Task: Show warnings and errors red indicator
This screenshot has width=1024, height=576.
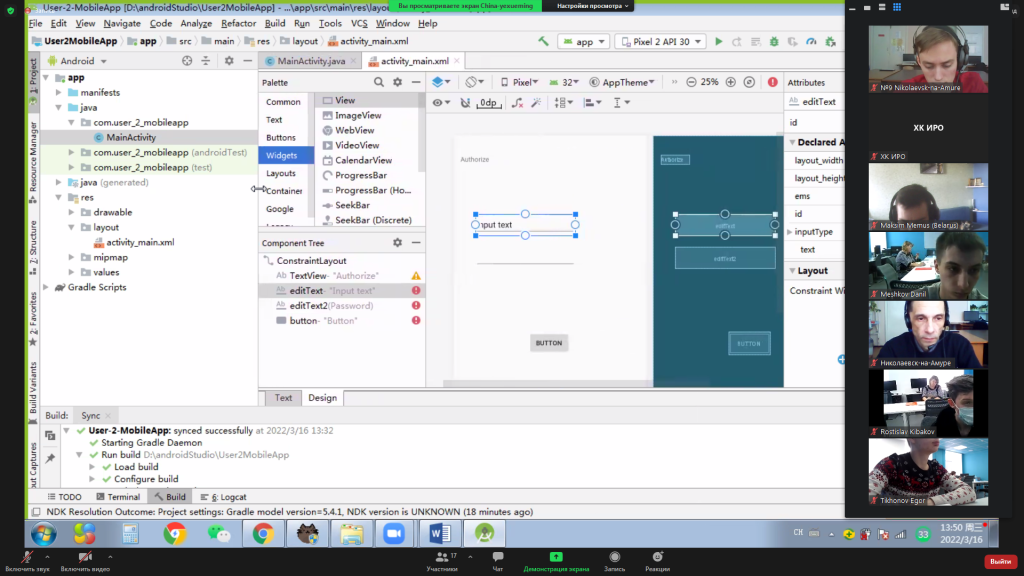Action: pyautogui.click(x=773, y=82)
